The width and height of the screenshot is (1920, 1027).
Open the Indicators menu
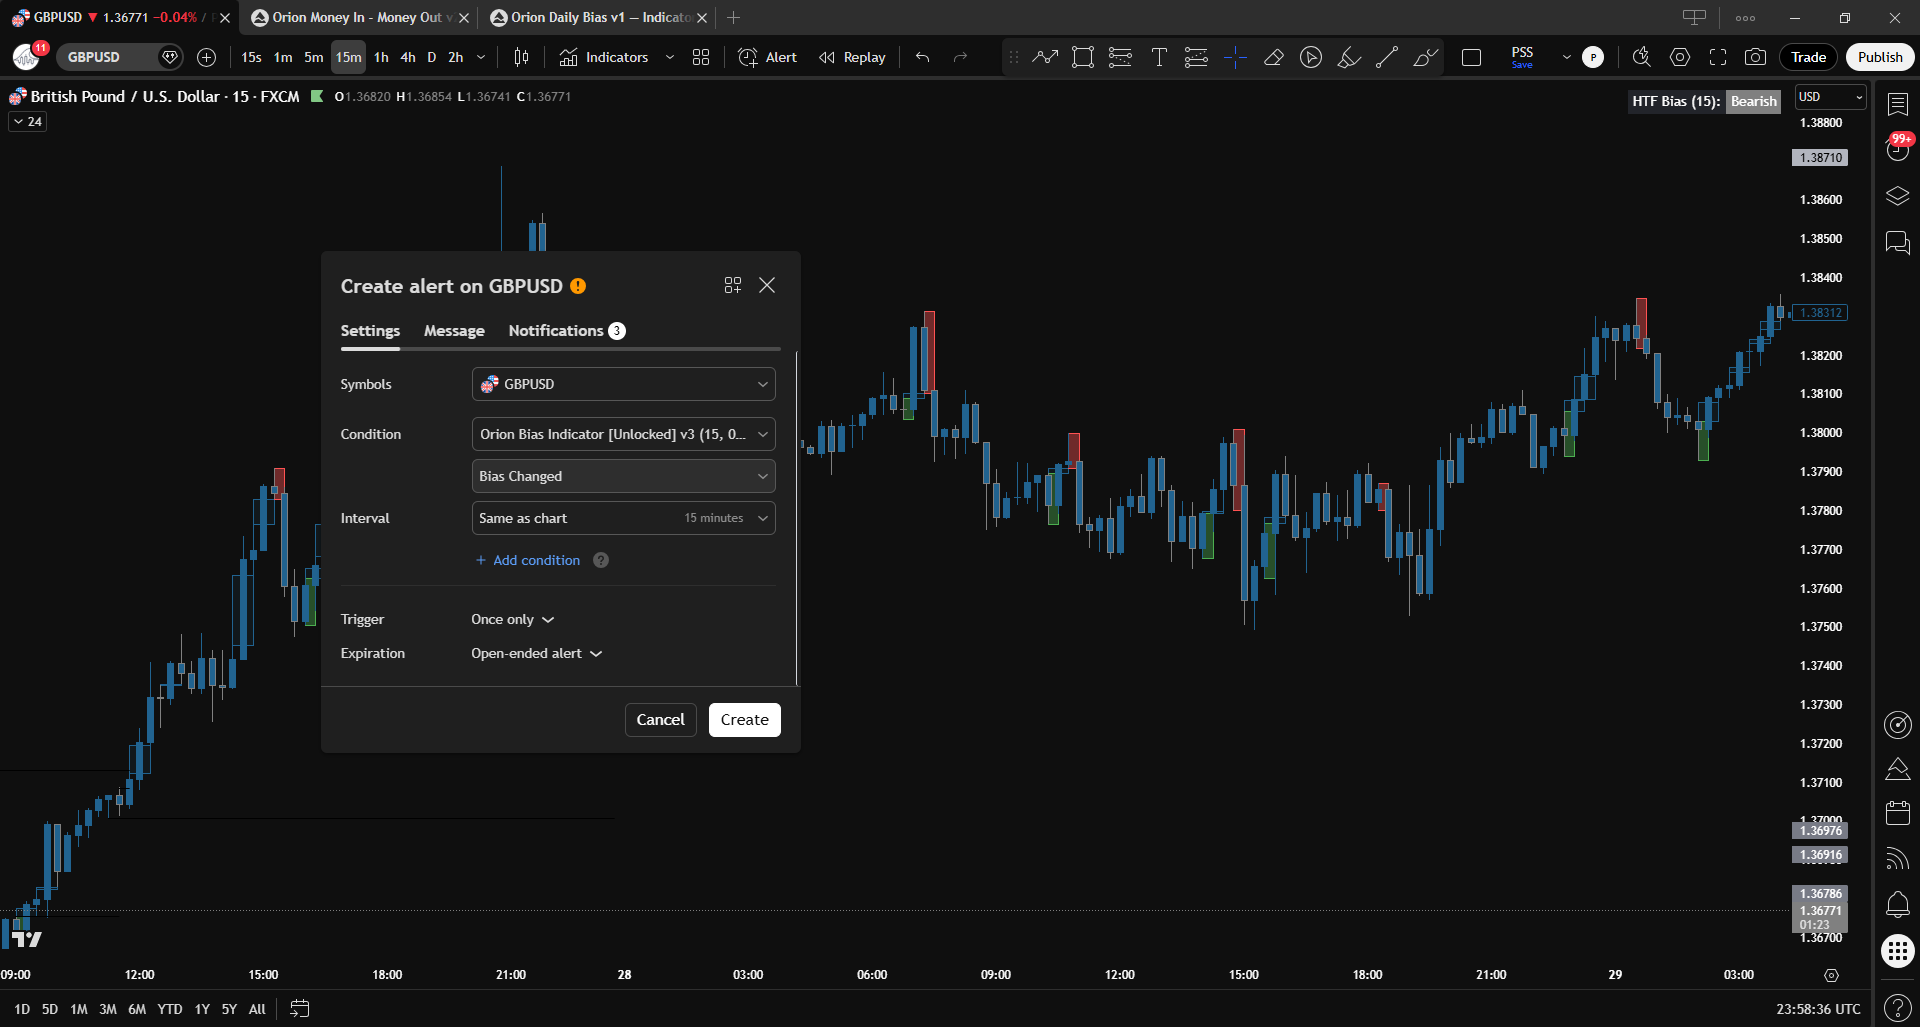(604, 57)
